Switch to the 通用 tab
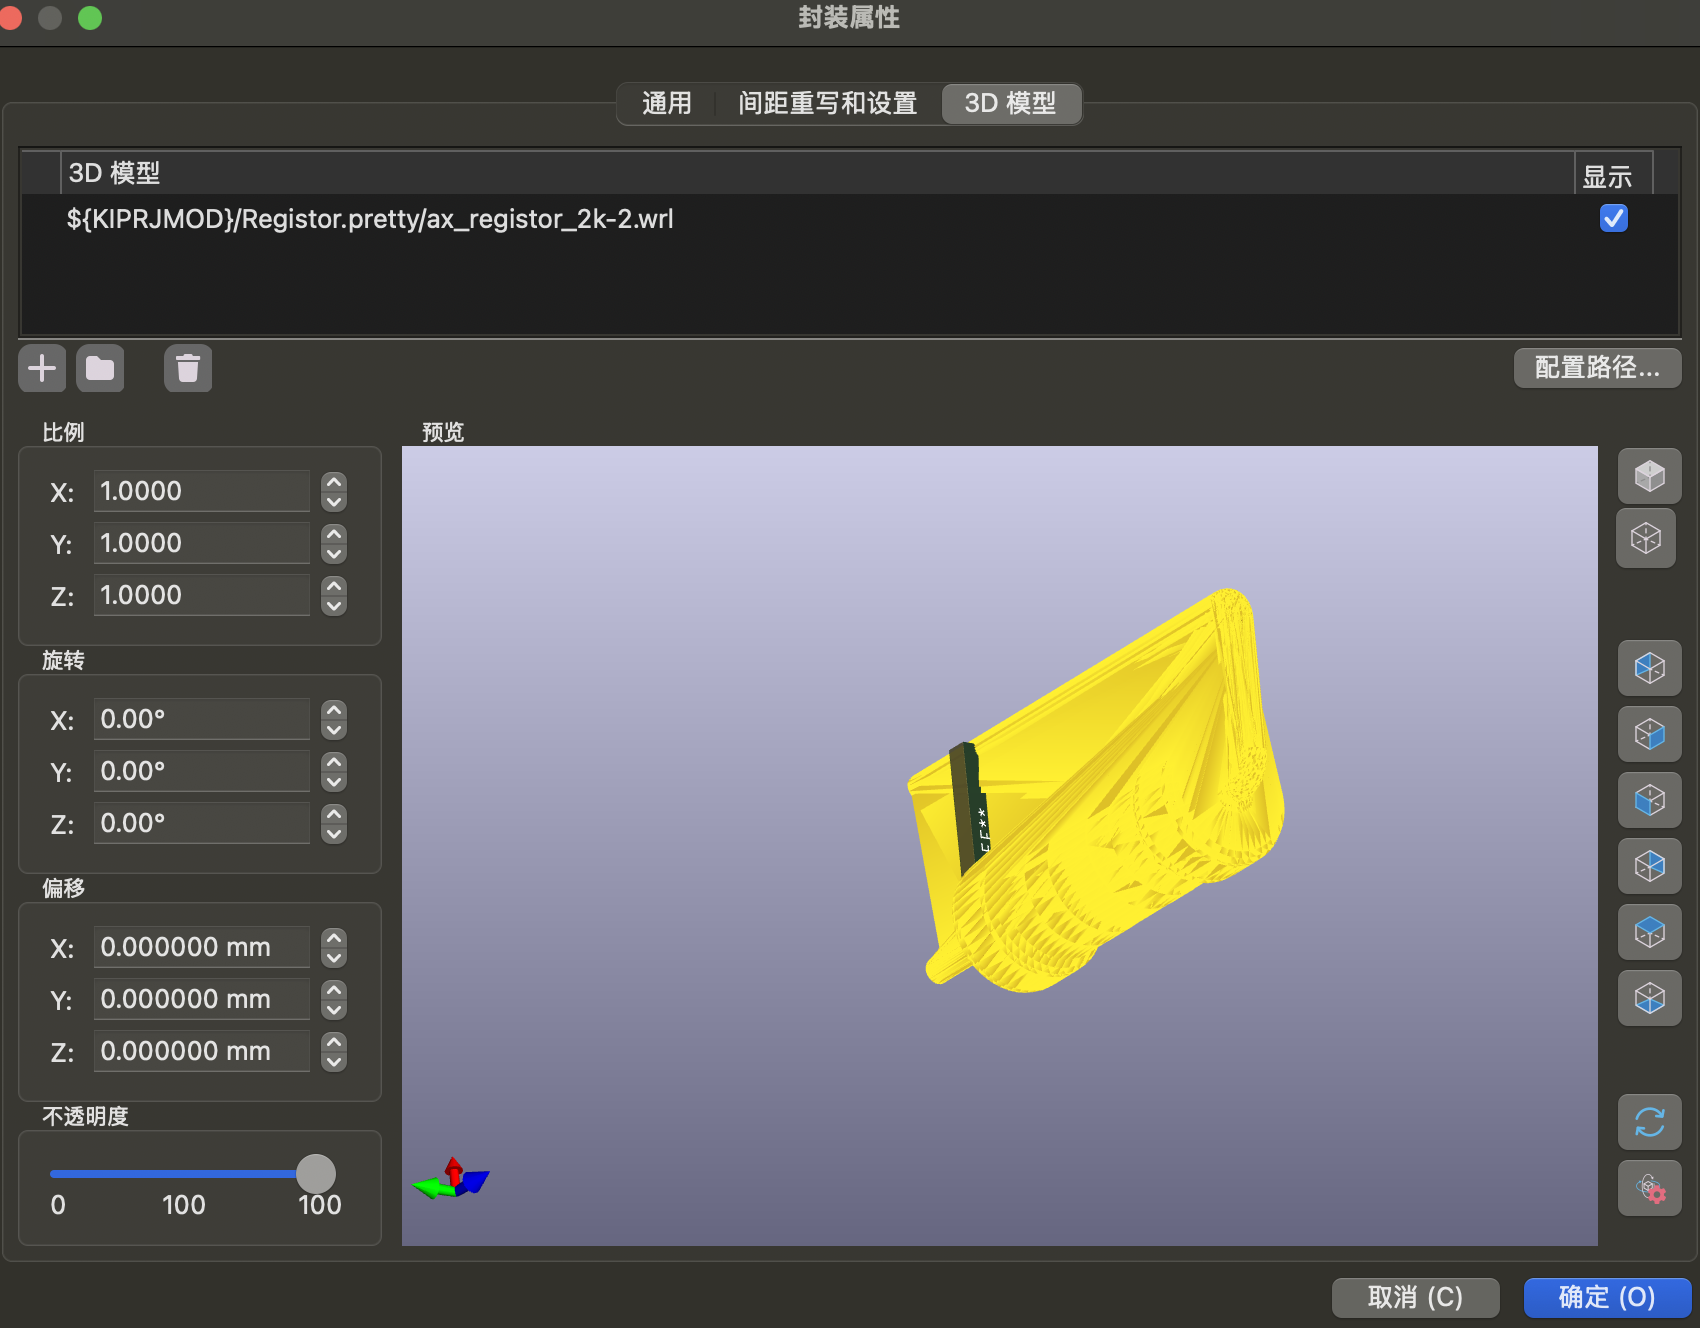Screen dimensions: 1700x1328 click(x=667, y=103)
